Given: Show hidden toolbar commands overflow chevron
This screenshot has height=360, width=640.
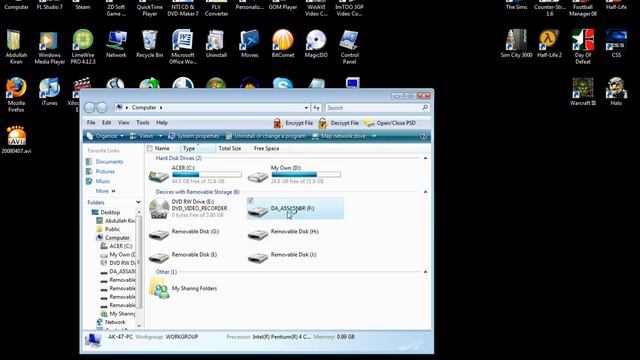Looking at the screenshot, I should tap(374, 136).
